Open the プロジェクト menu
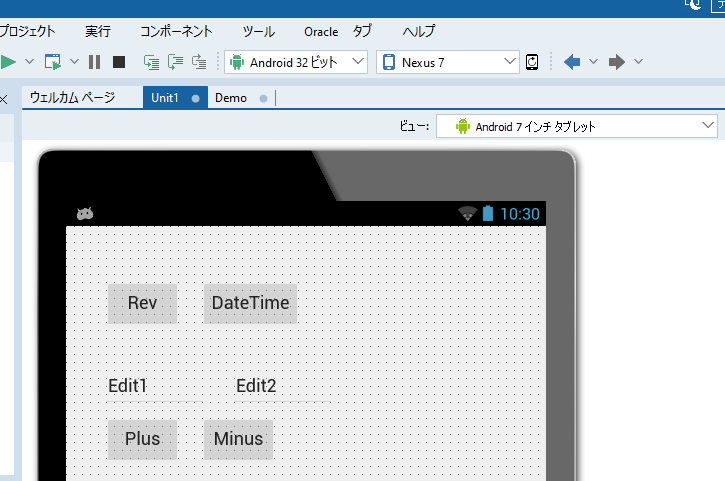725x481 pixels. [27, 31]
